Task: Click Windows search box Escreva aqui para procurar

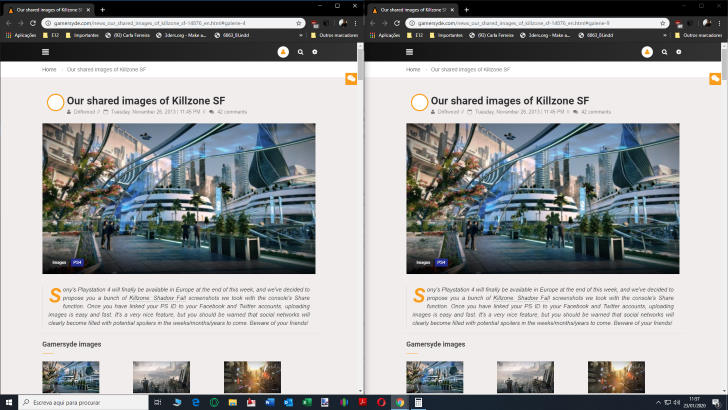Action: click(84, 403)
